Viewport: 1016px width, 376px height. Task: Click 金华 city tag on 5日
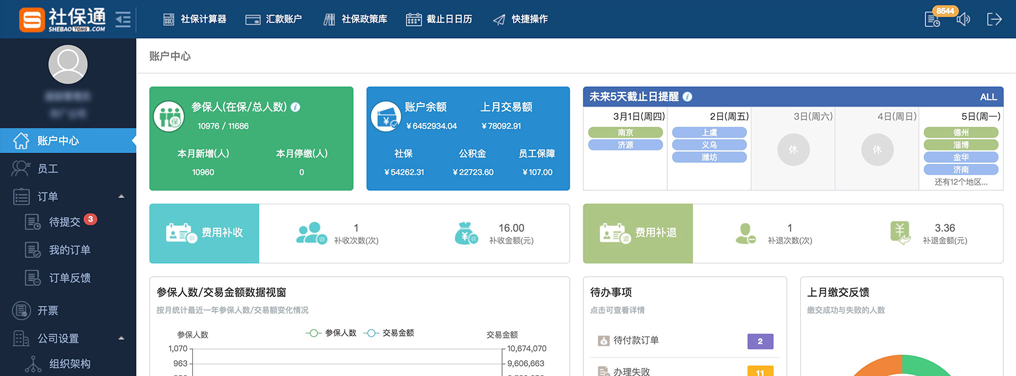(961, 157)
